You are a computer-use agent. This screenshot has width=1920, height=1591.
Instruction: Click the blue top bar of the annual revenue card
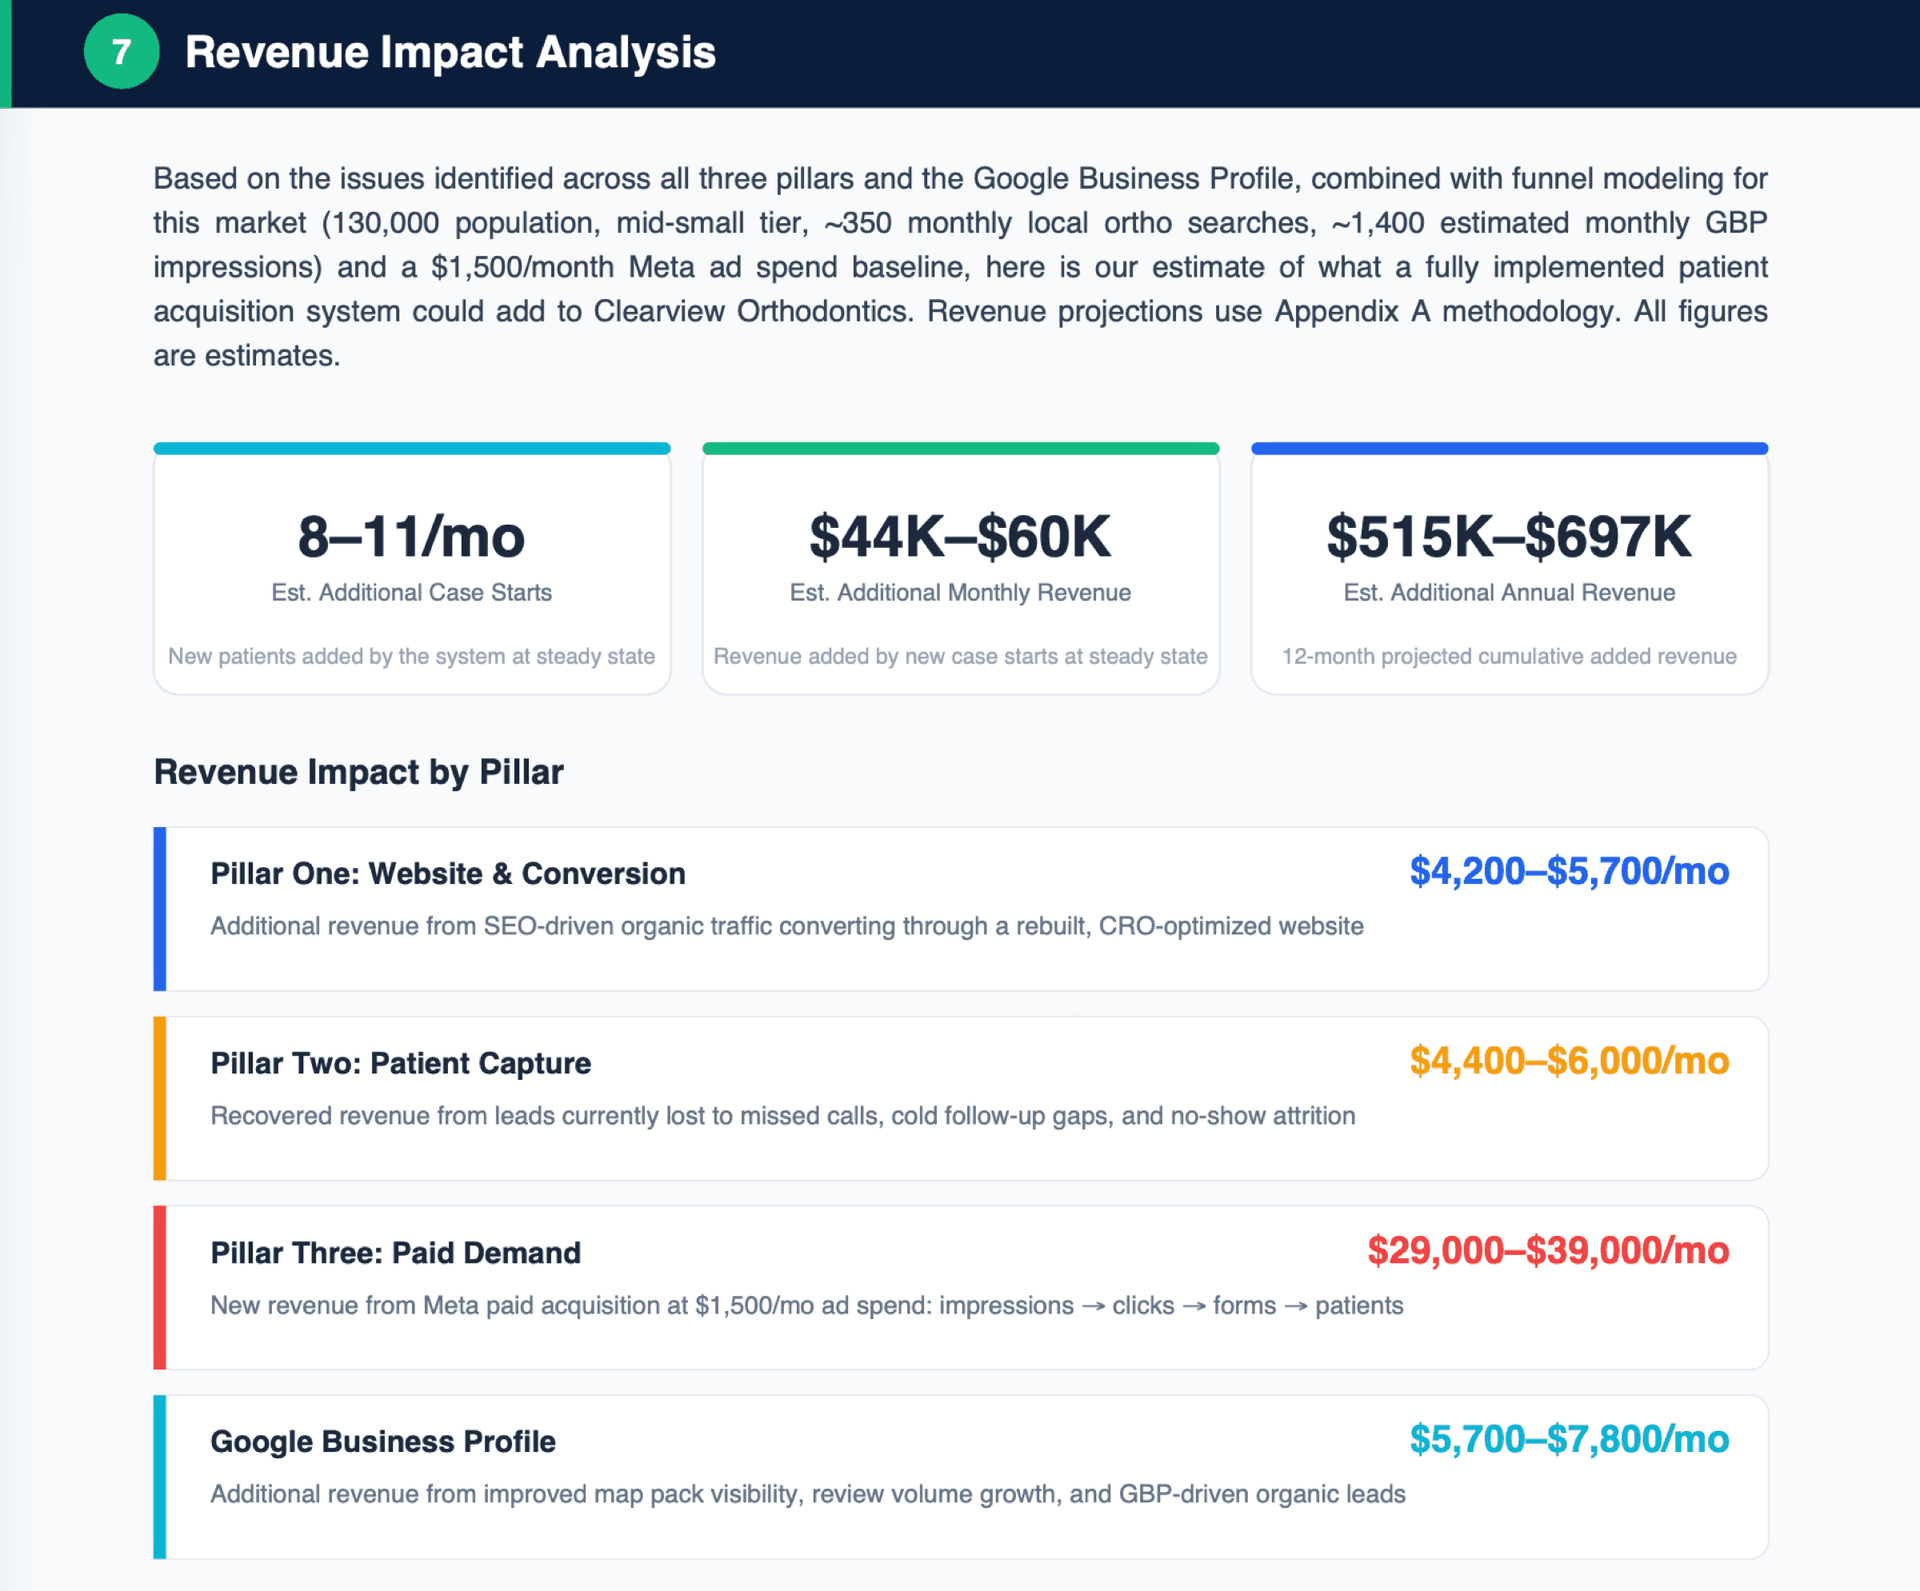point(1510,449)
